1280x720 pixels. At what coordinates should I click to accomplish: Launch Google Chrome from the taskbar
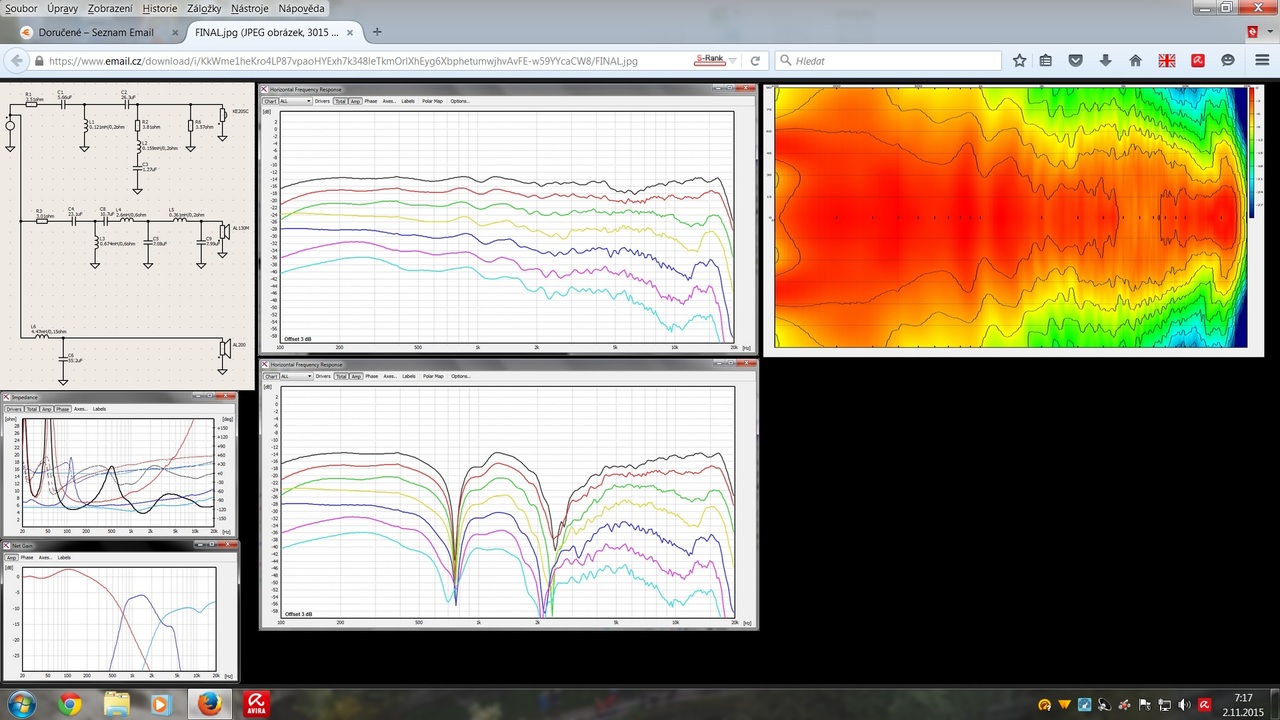click(69, 704)
